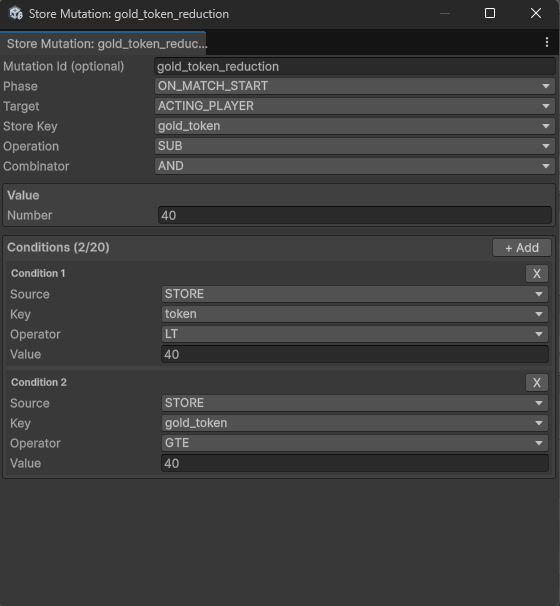
Task: Focus the Mutation Id text field
Action: (x=354, y=66)
